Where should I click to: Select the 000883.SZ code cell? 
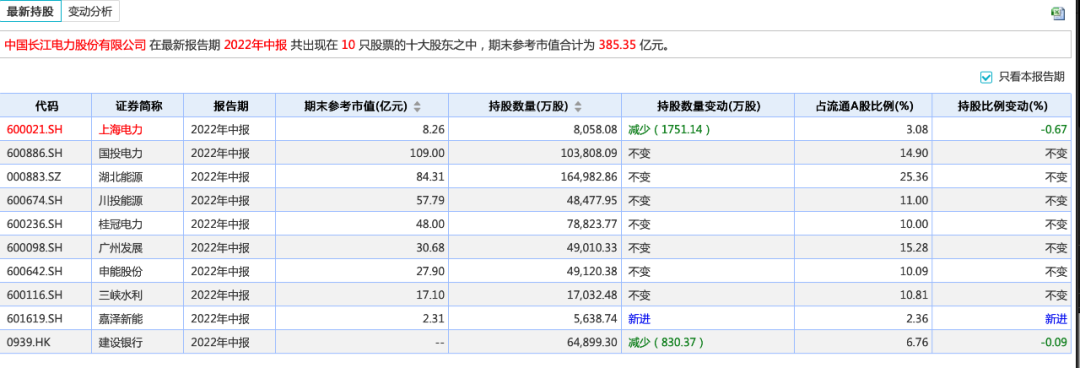coord(46,176)
